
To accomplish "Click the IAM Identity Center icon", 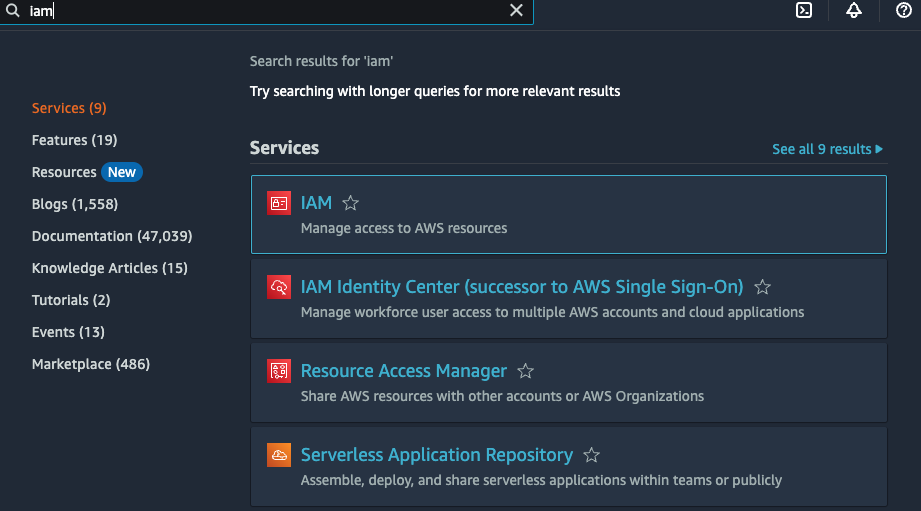I will [x=279, y=287].
